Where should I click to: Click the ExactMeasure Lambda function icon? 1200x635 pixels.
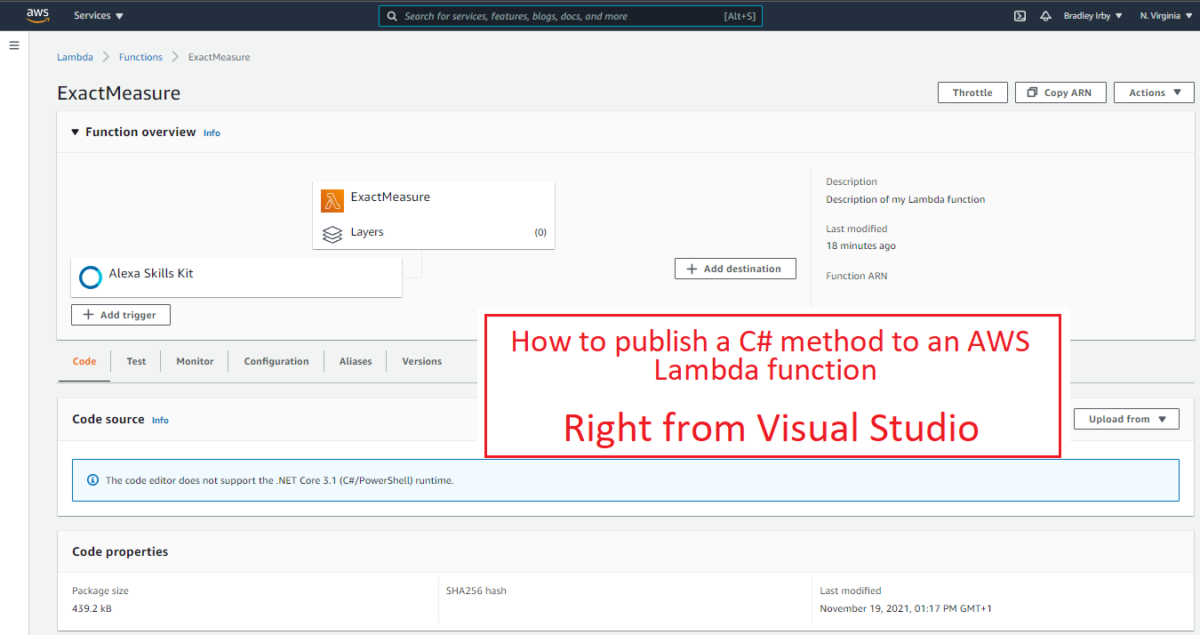[x=332, y=200]
